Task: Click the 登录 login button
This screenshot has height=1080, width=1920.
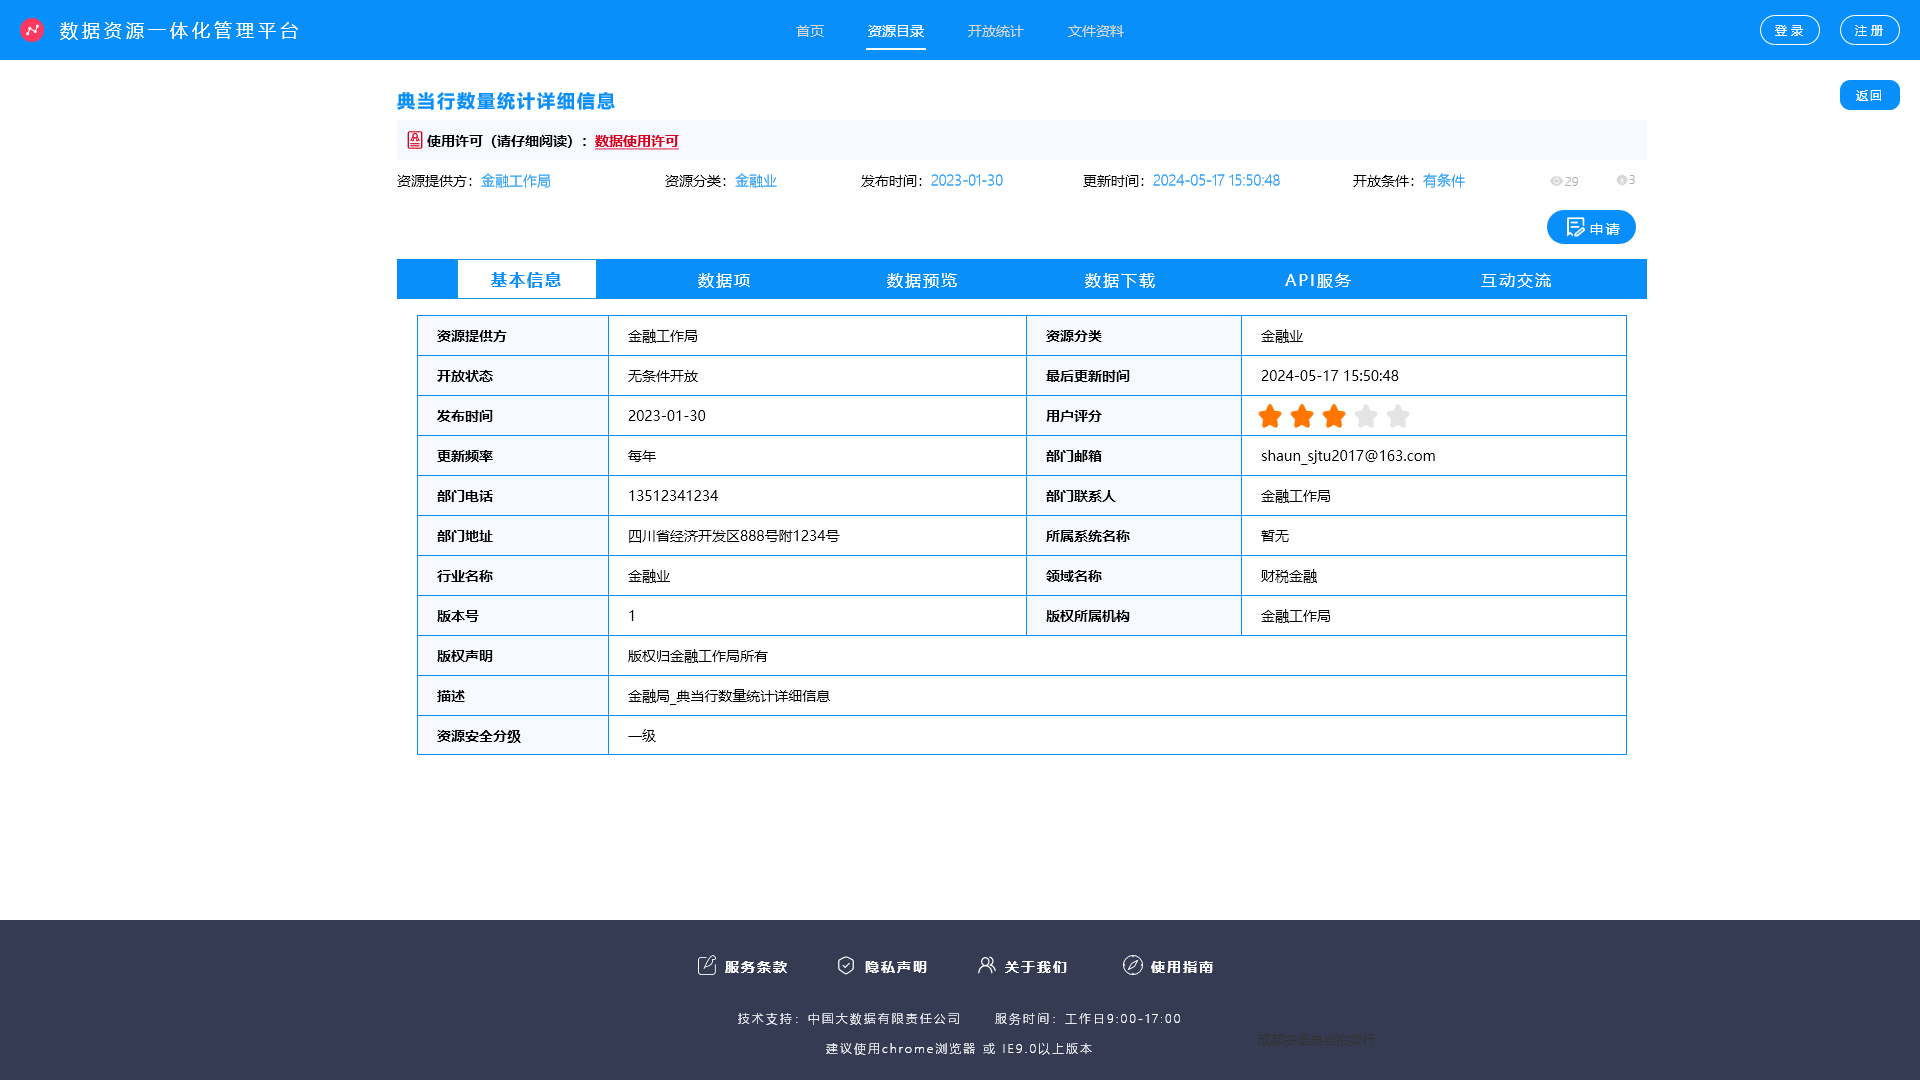Action: [x=1789, y=30]
